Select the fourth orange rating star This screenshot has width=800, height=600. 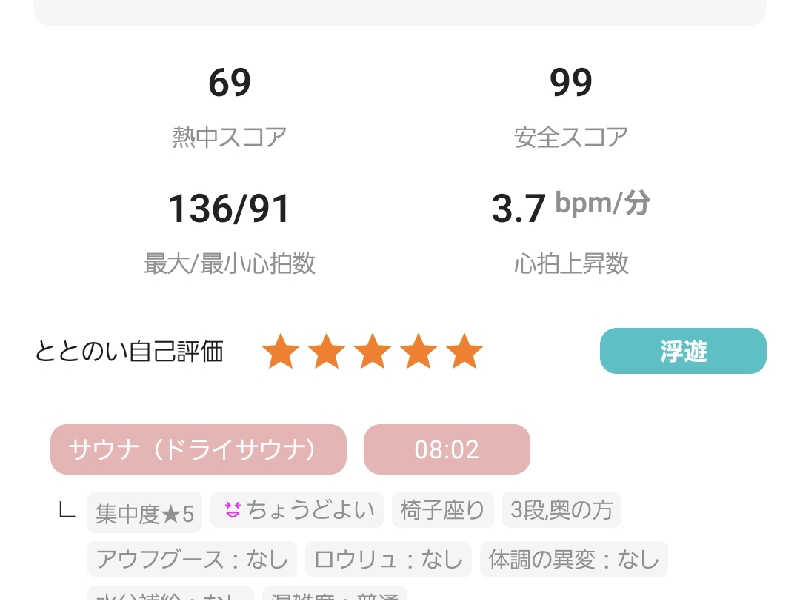coord(418,351)
